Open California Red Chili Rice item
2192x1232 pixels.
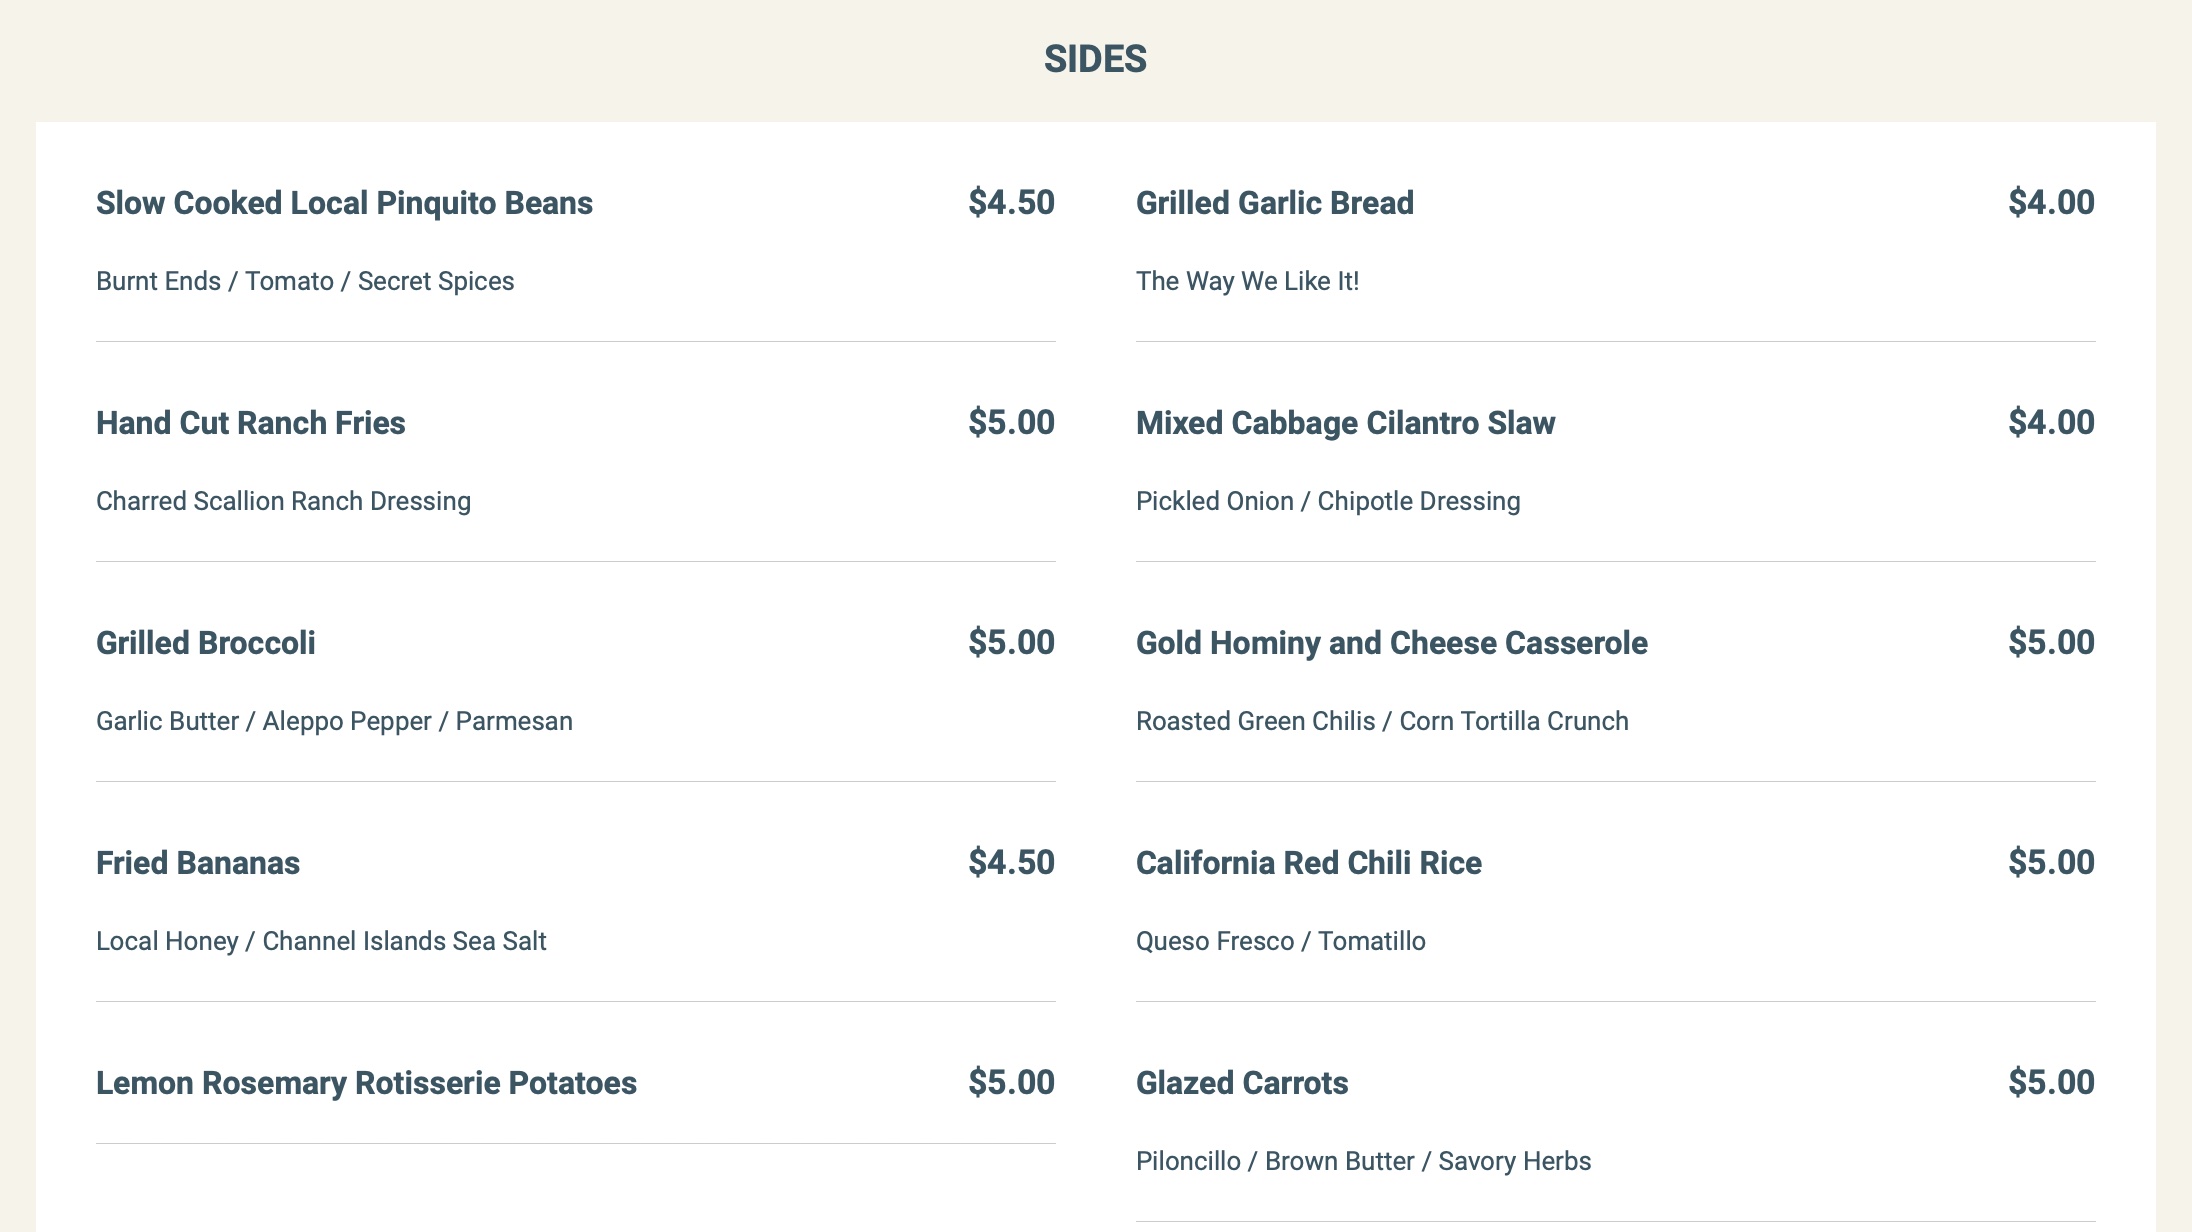(x=1308, y=863)
